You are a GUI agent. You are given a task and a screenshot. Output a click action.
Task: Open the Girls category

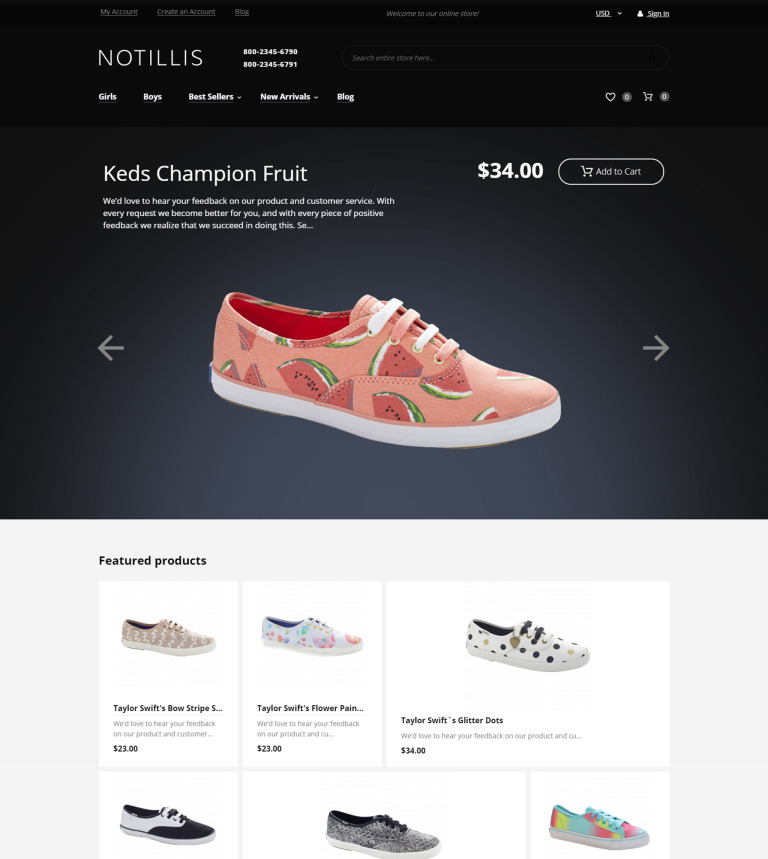click(107, 97)
